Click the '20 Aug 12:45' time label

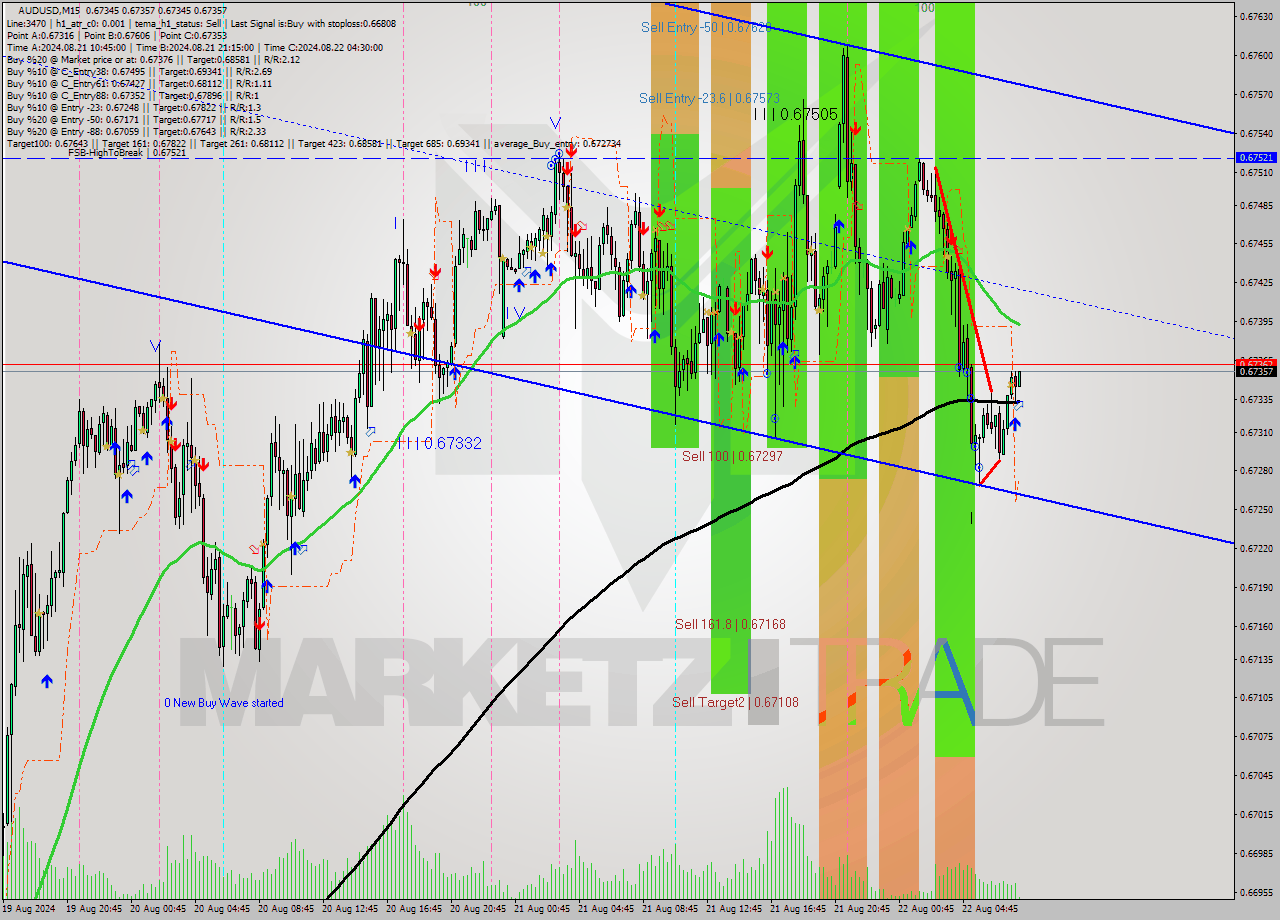[351, 910]
